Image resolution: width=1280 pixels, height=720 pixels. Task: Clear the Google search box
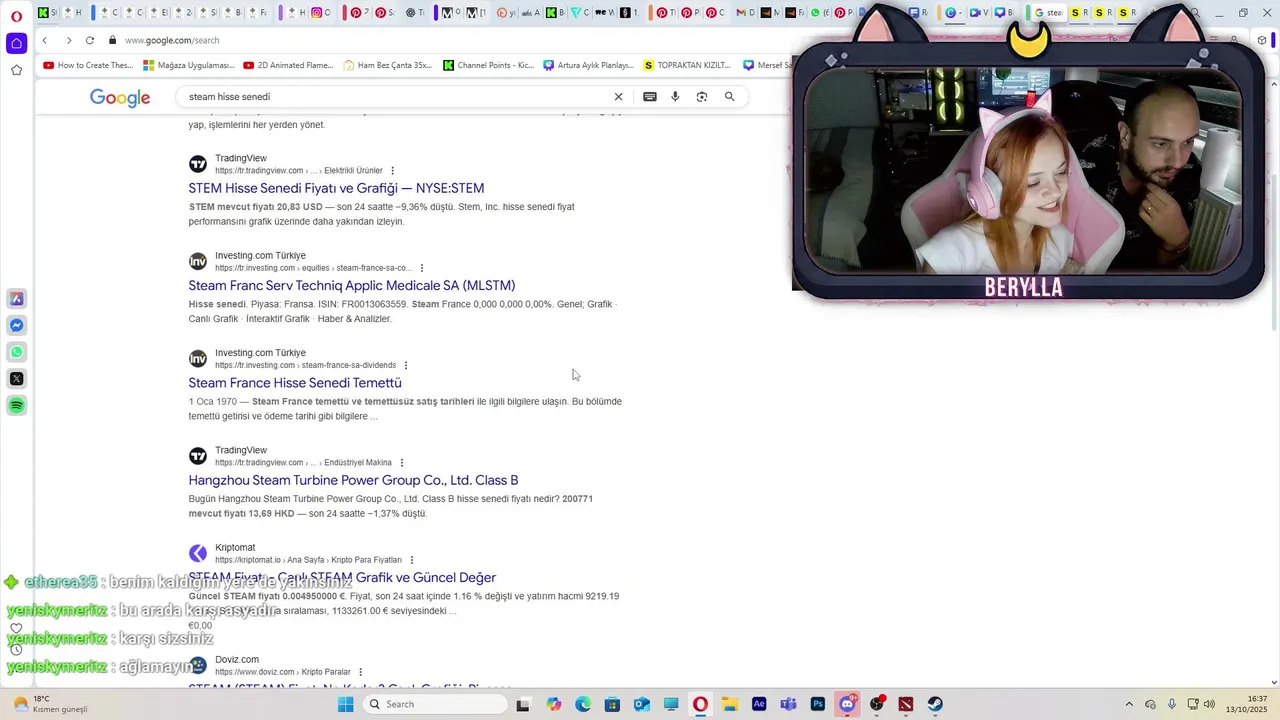[x=618, y=97]
